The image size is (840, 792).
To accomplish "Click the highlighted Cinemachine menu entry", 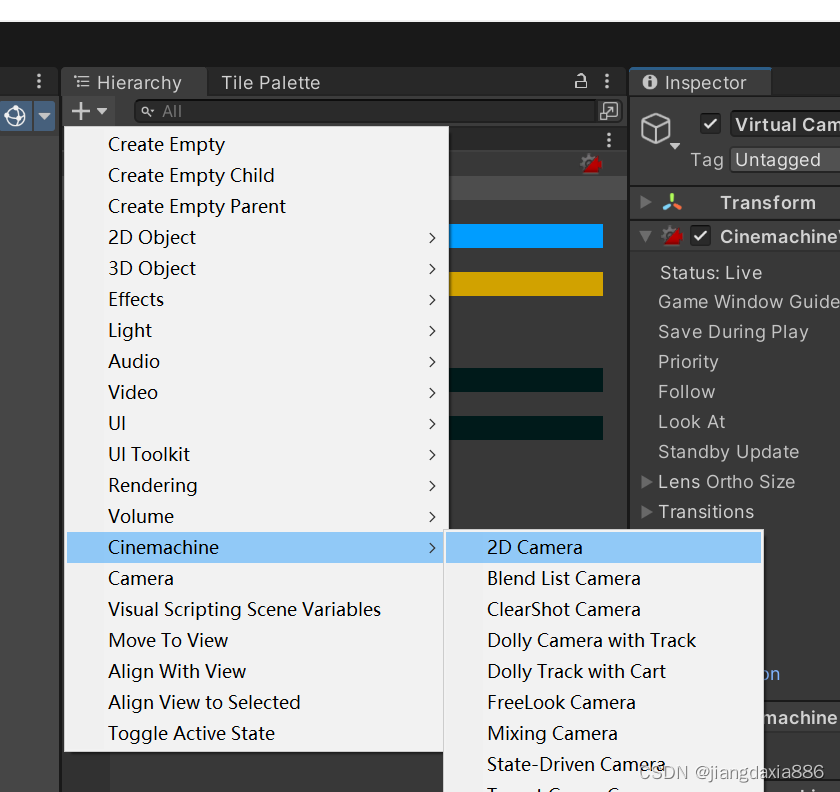I will (x=256, y=548).
